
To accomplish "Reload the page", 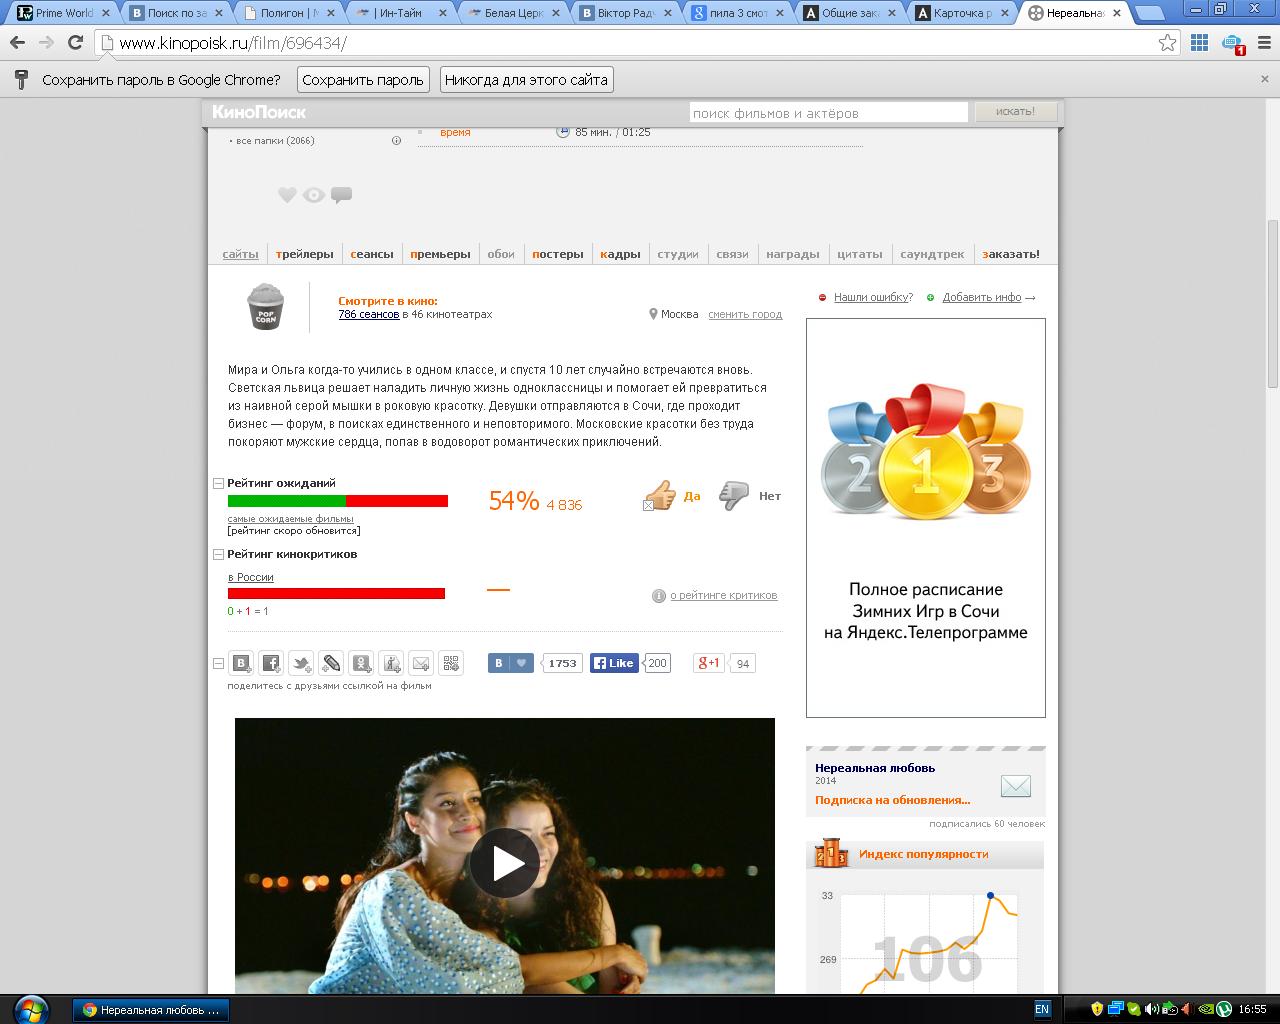I will click(x=75, y=42).
